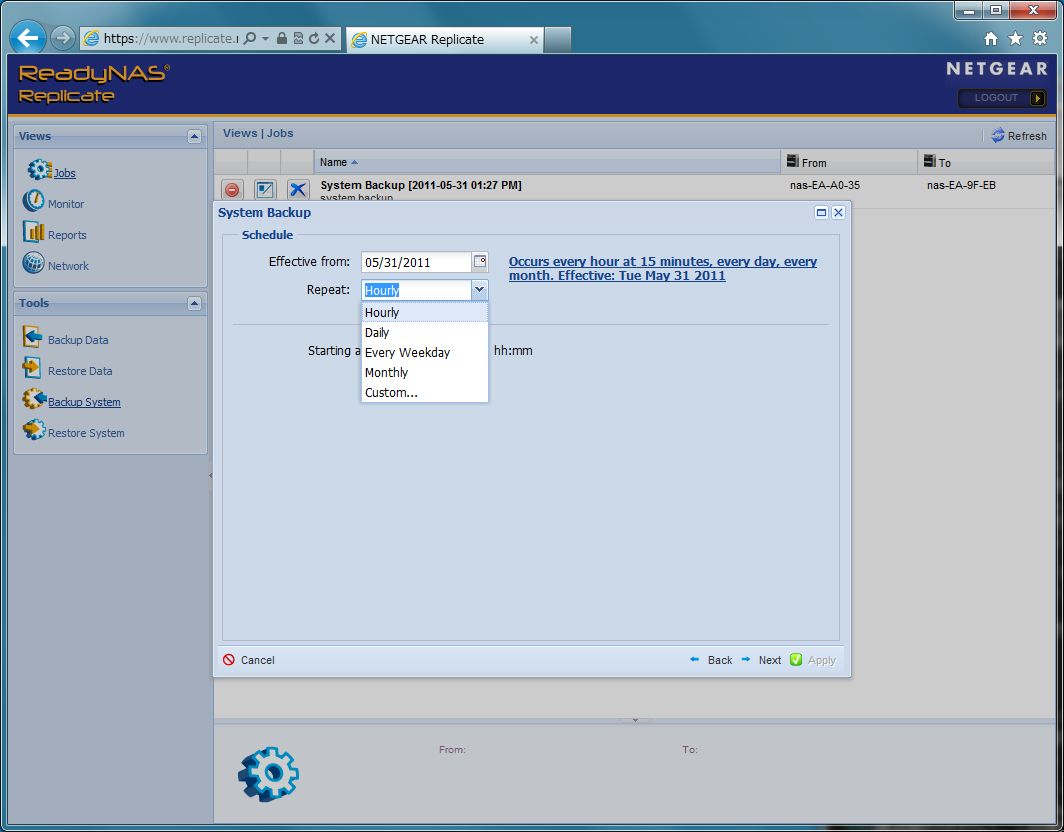
Task: Click the Repeat combo box arrow
Action: pos(479,290)
